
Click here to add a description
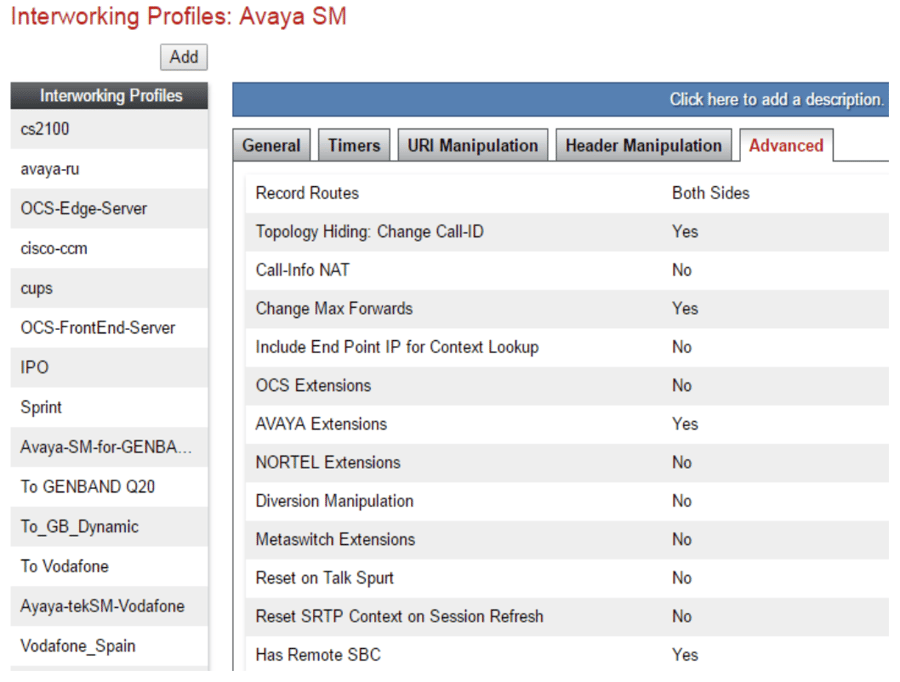coord(776,99)
